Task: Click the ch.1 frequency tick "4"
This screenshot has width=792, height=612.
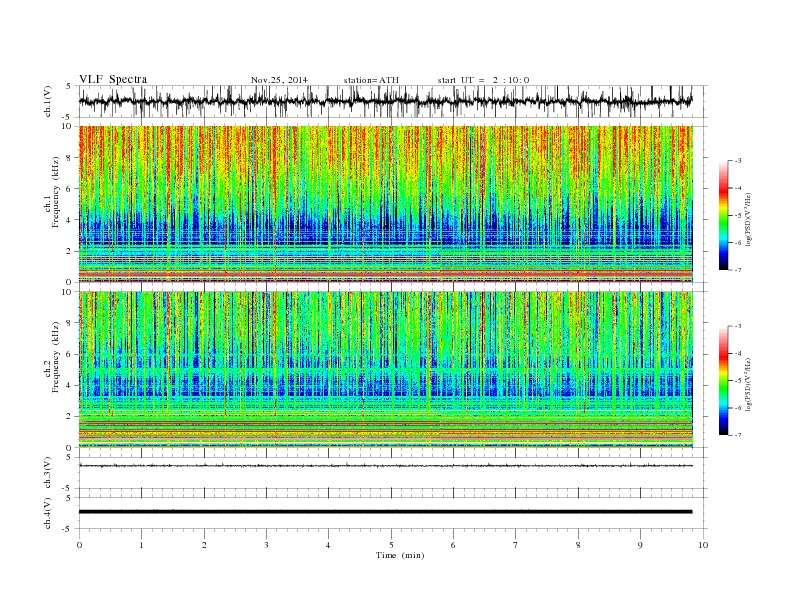Action: point(70,220)
